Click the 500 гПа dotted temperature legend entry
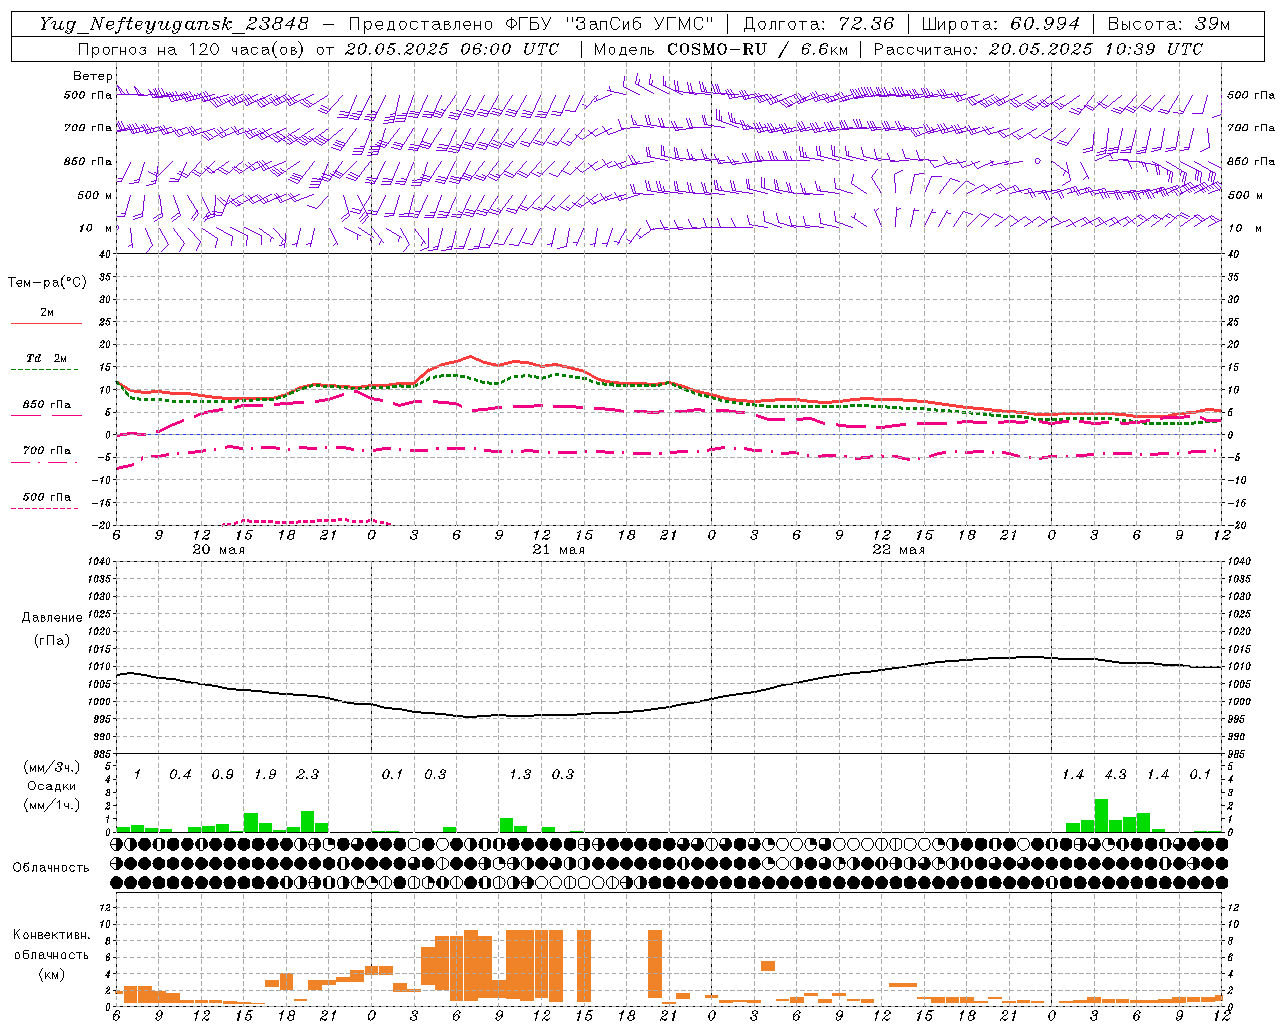 tap(47, 500)
